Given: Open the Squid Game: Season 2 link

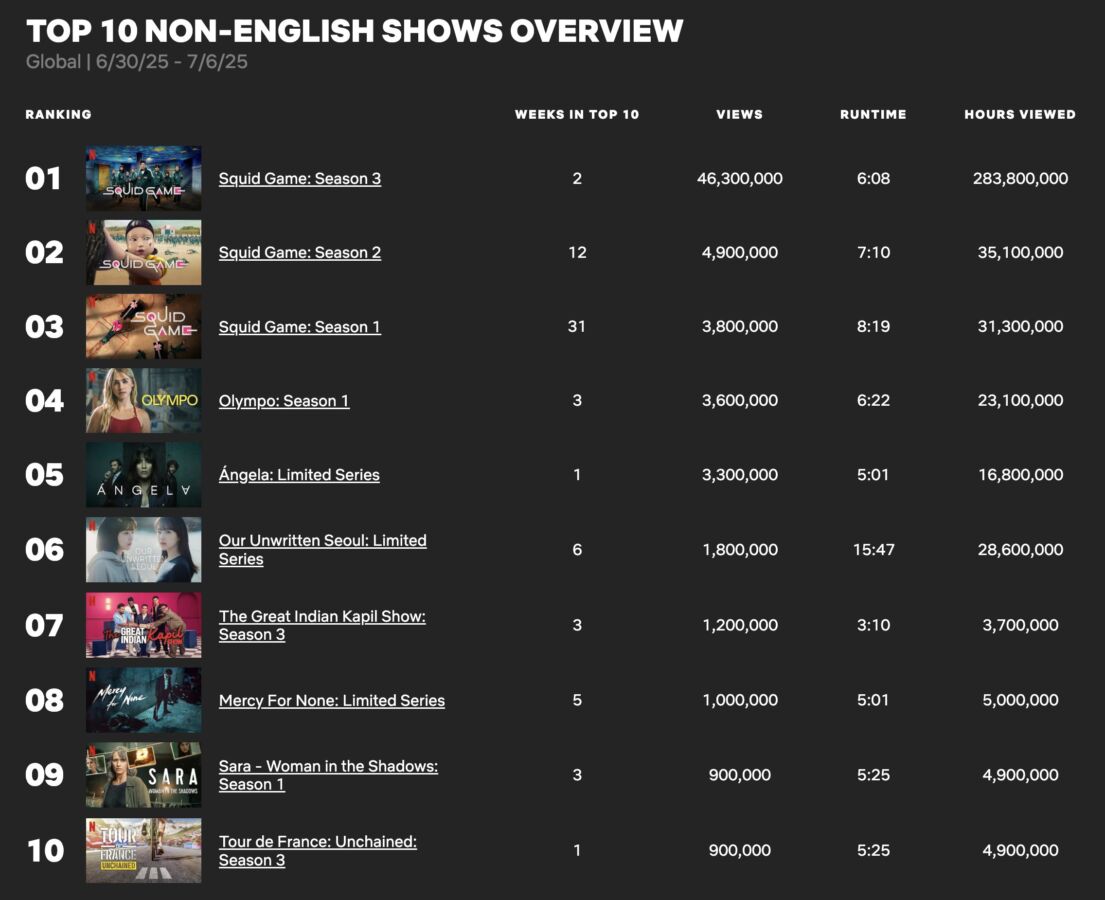Looking at the screenshot, I should [x=300, y=252].
